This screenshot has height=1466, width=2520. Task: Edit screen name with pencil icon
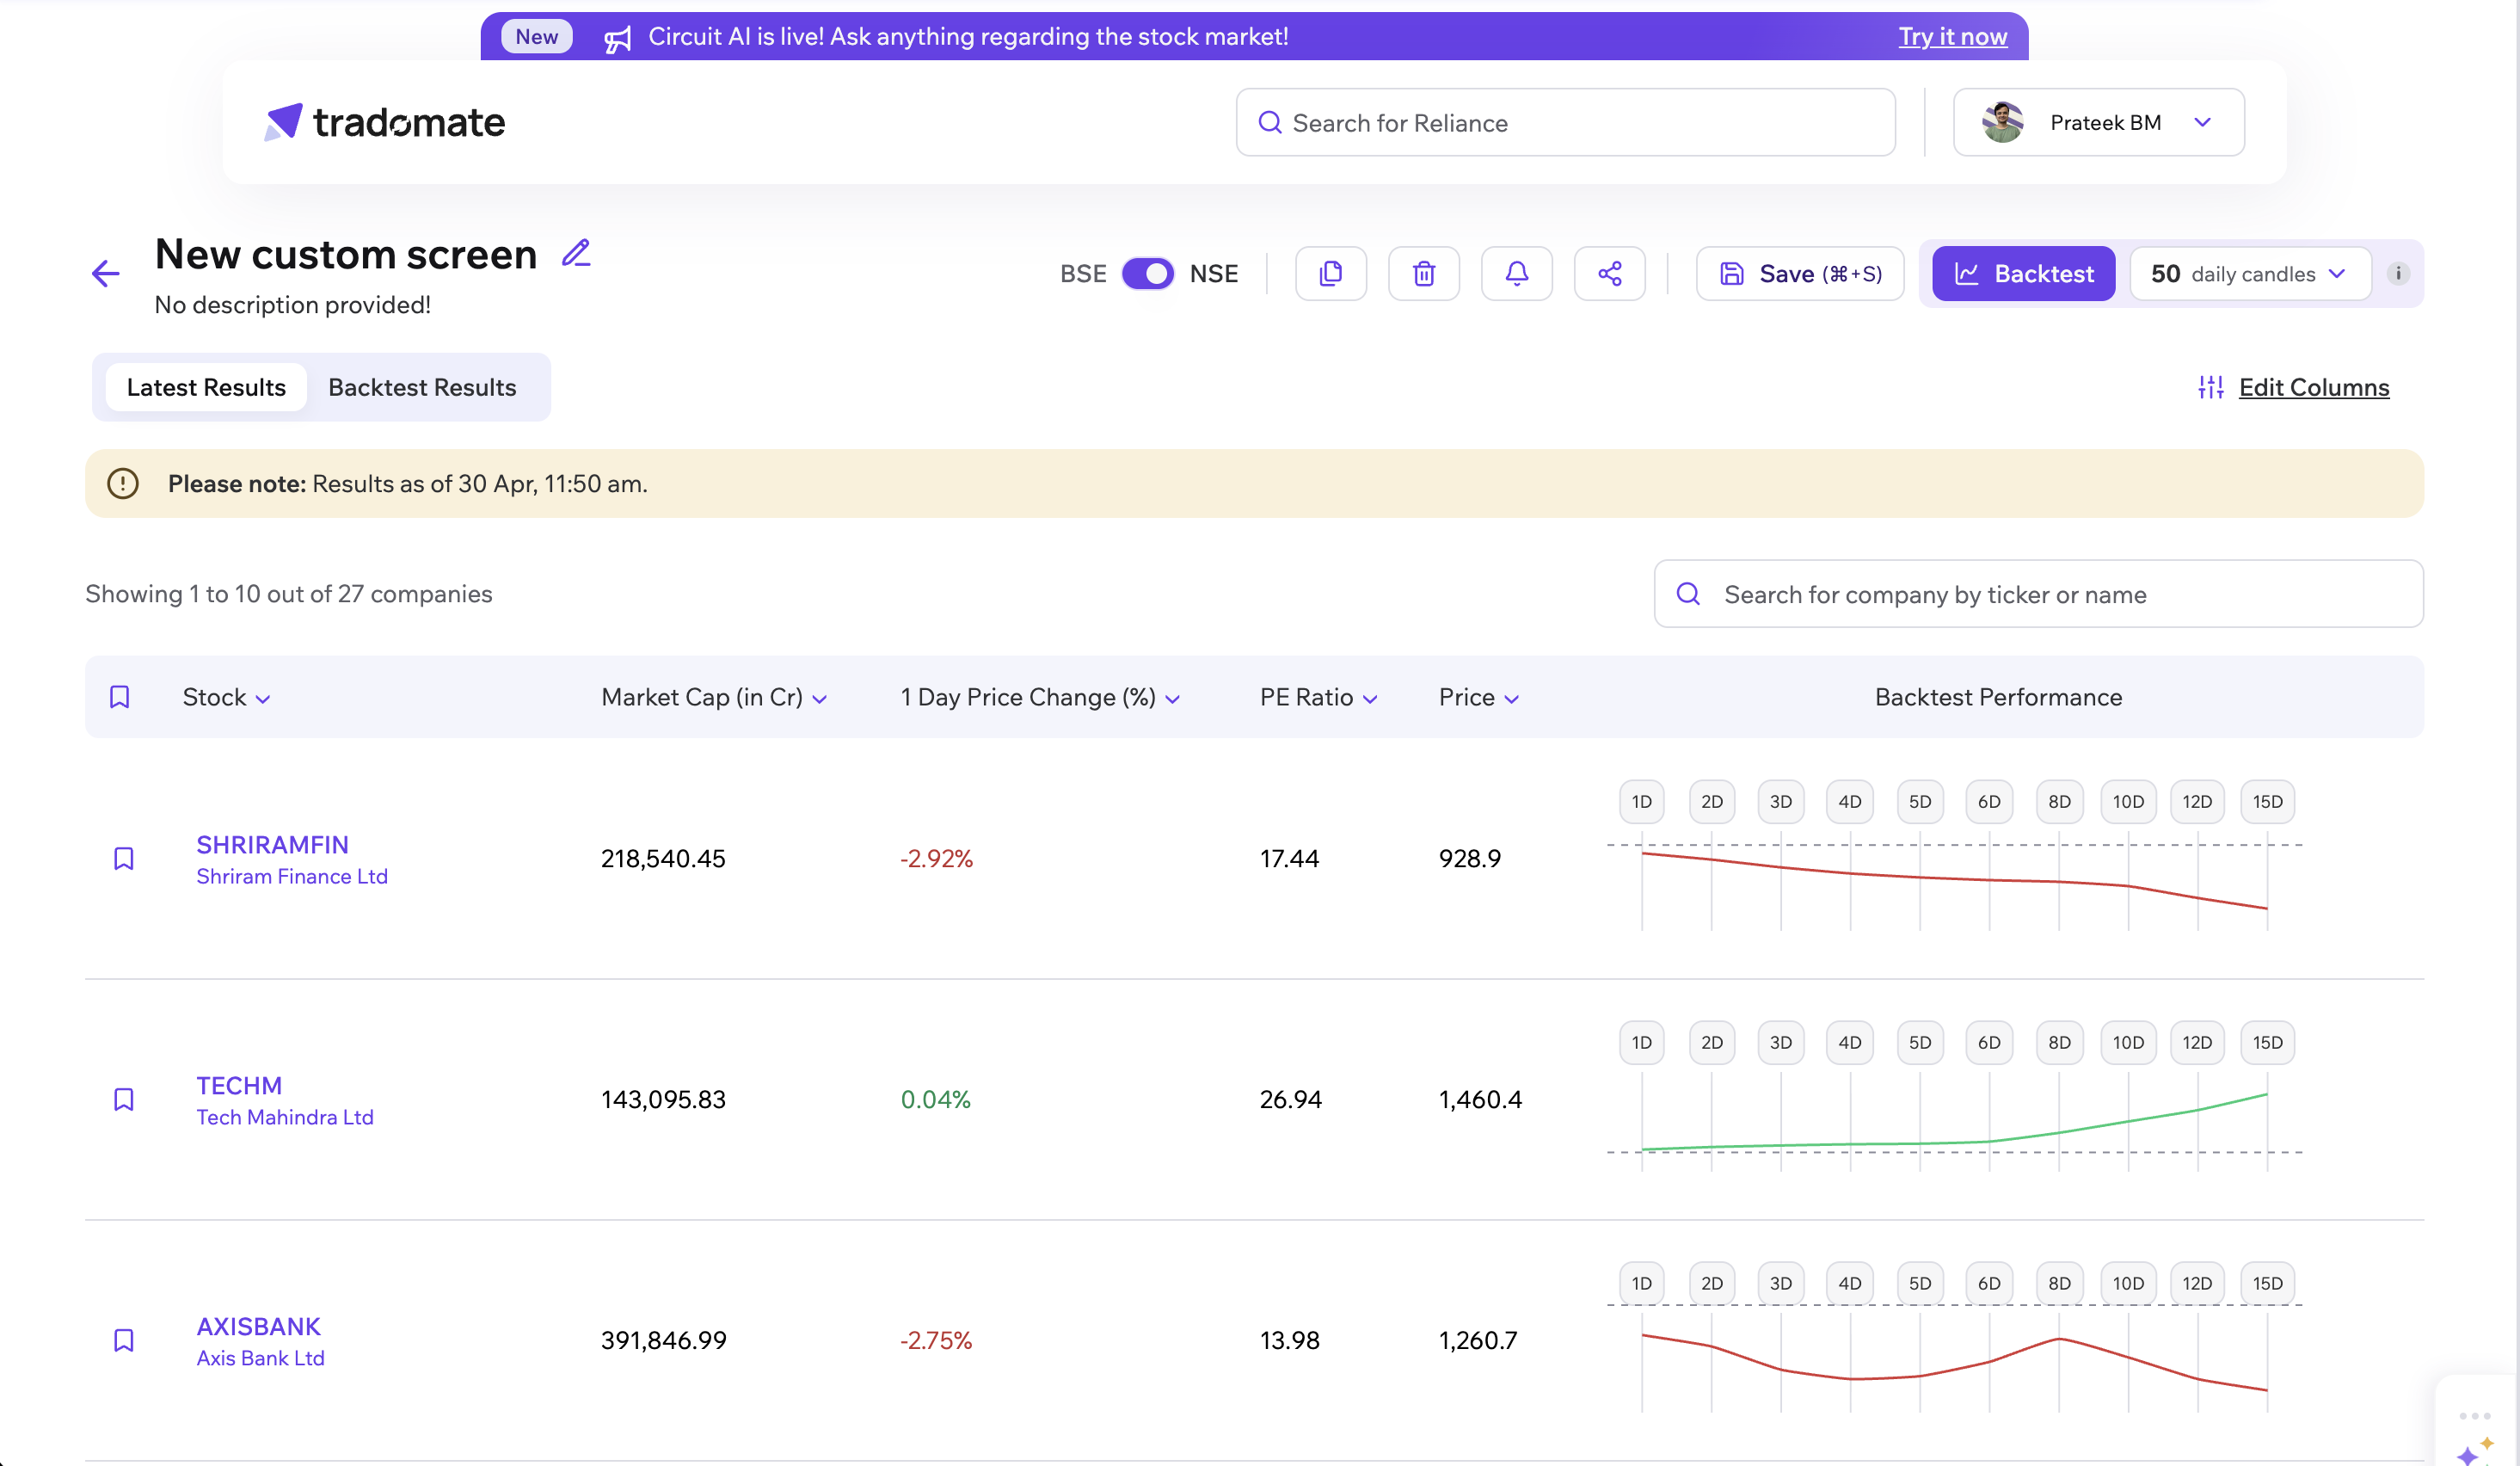(x=576, y=253)
